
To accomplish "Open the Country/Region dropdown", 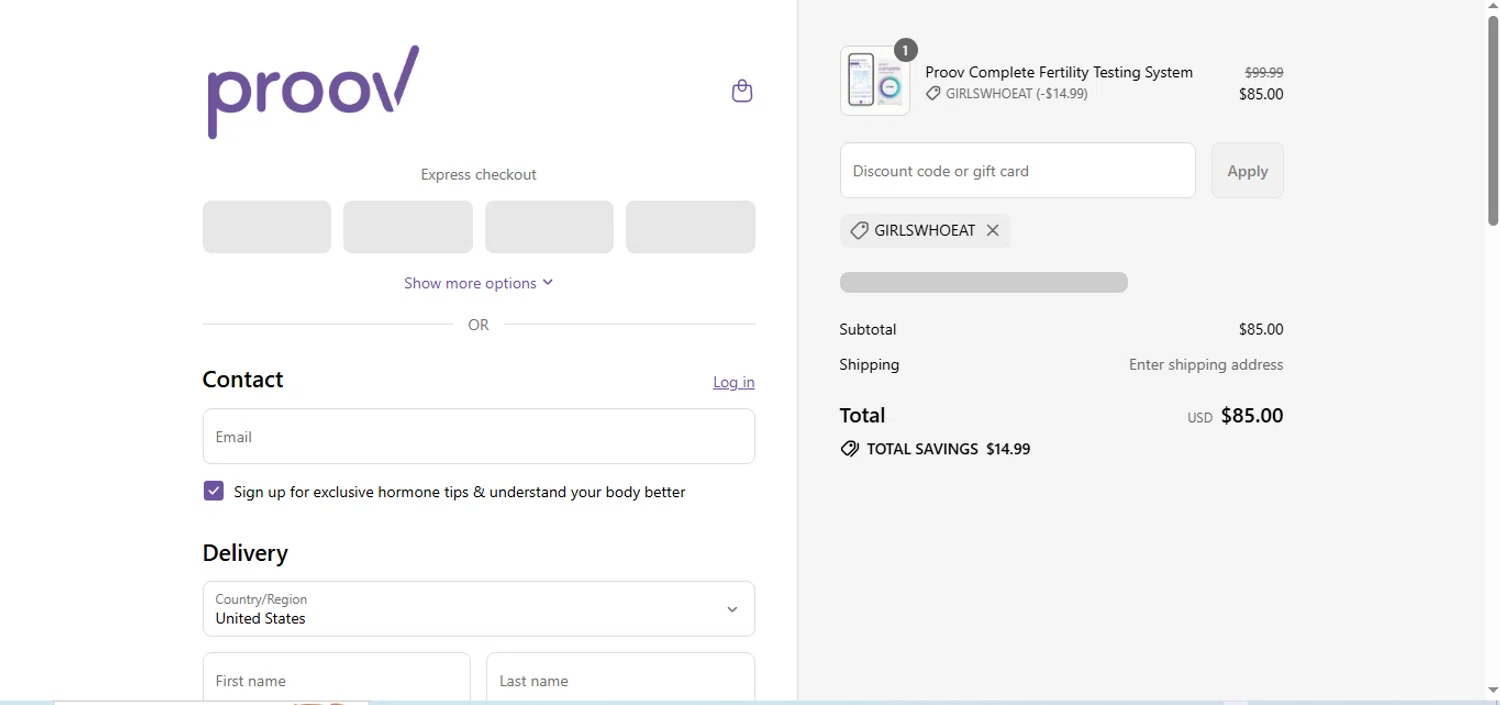I will pos(479,609).
